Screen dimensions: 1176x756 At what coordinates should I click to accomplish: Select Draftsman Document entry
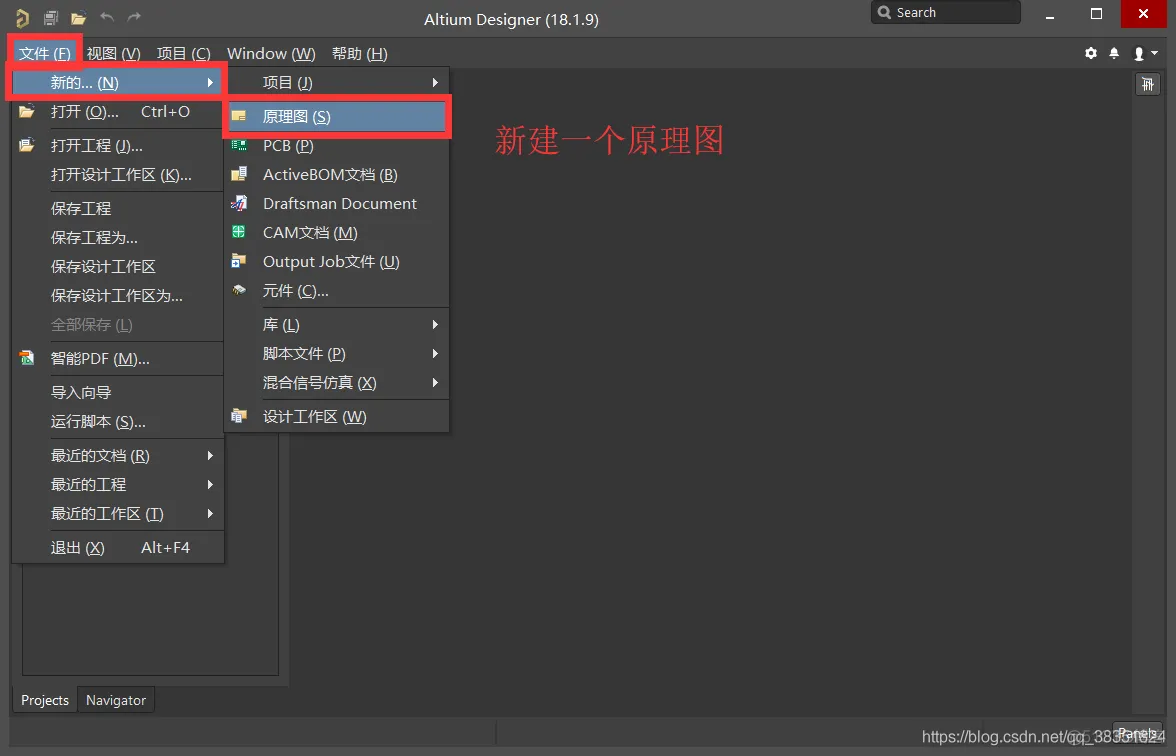click(337, 203)
